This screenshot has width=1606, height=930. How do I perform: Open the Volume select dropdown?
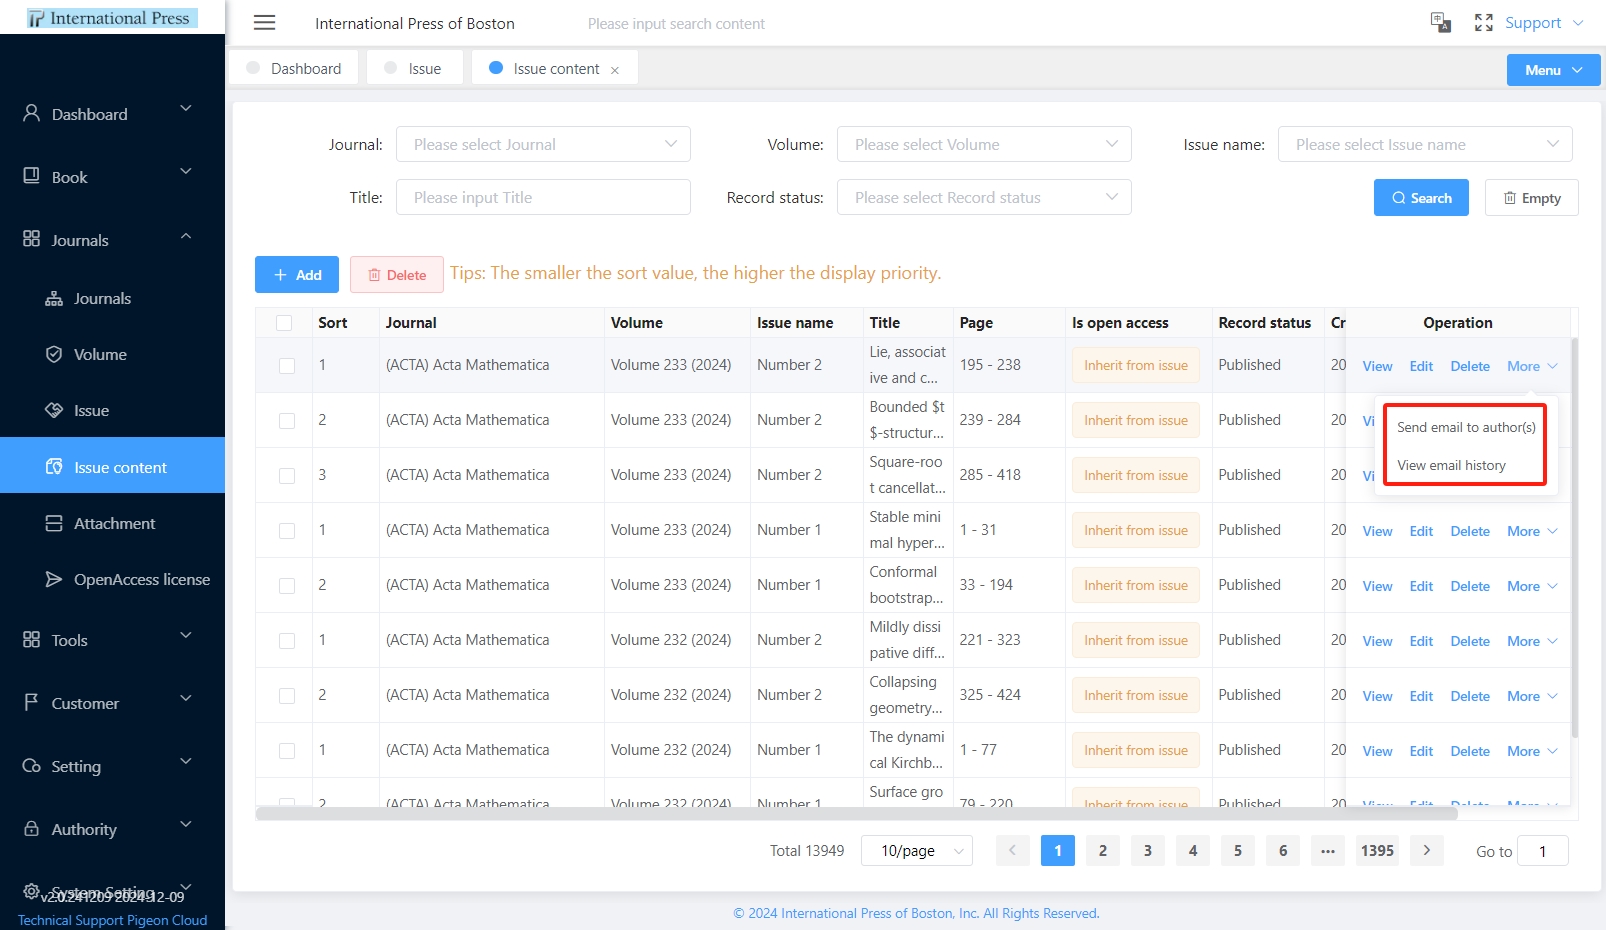pos(984,144)
